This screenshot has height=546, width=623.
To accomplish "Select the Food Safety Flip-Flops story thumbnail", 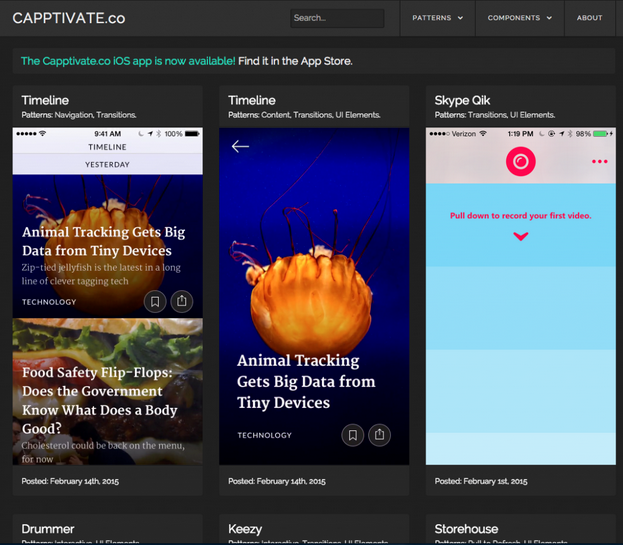I will [x=108, y=391].
